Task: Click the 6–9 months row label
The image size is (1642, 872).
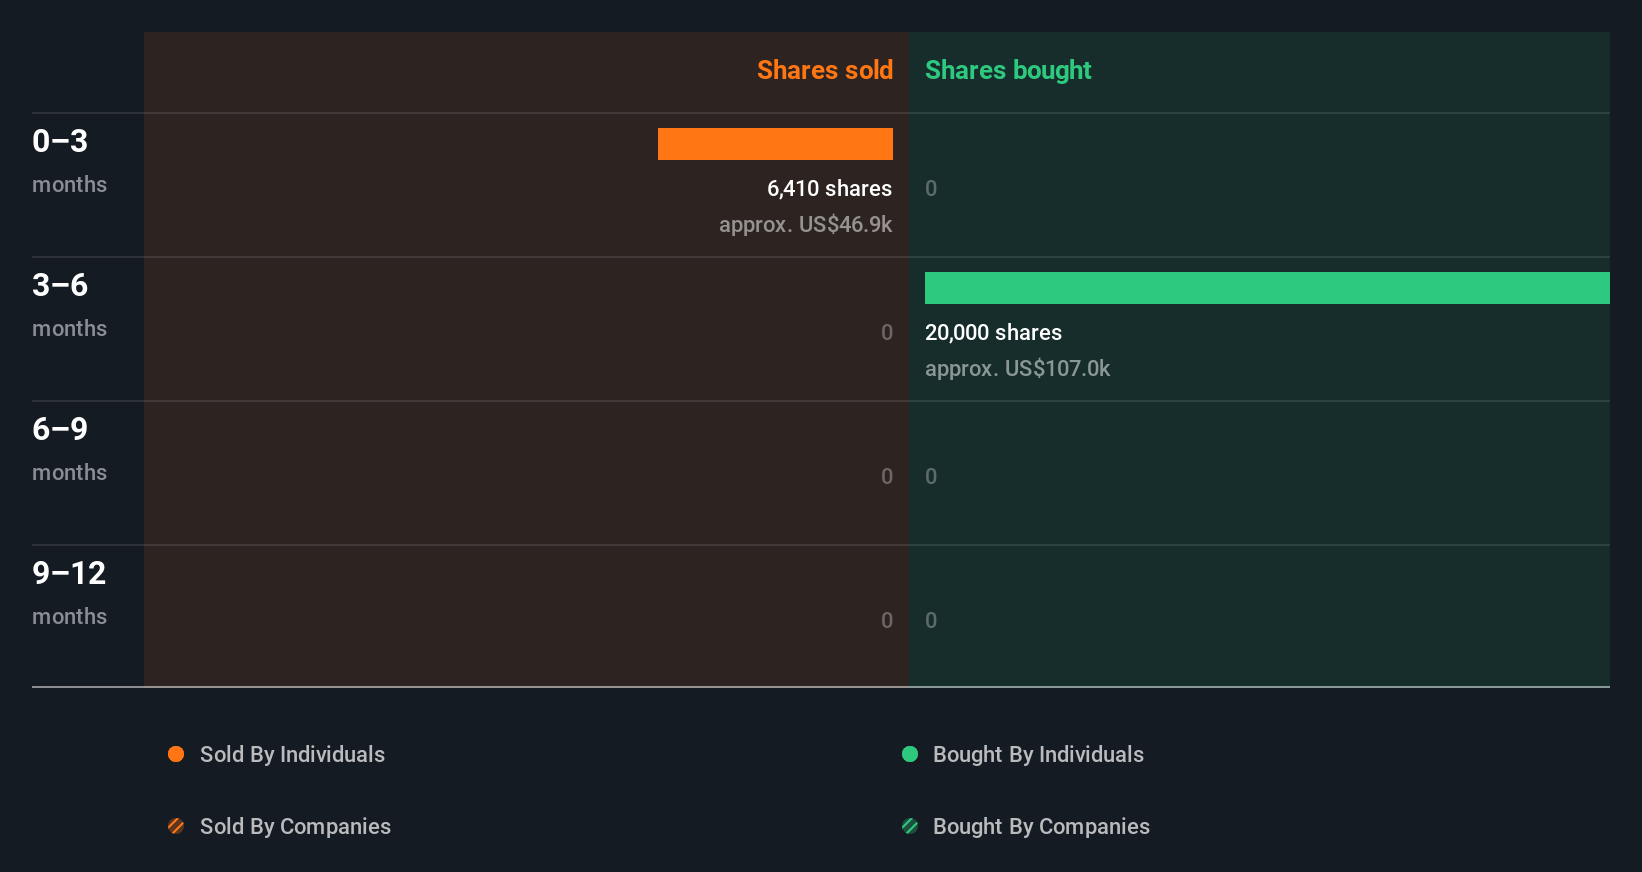Action: click(69, 448)
